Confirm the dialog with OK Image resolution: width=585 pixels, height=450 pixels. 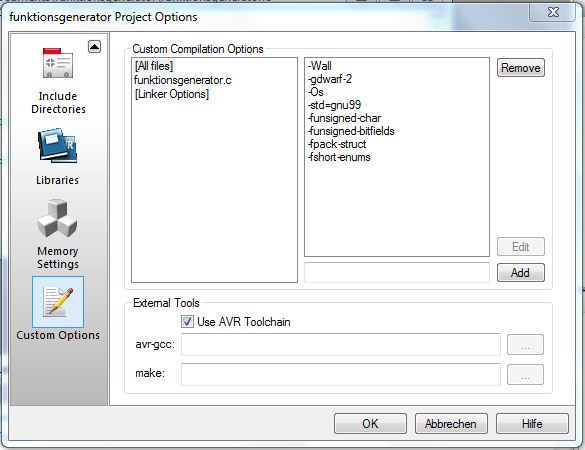(x=370, y=424)
